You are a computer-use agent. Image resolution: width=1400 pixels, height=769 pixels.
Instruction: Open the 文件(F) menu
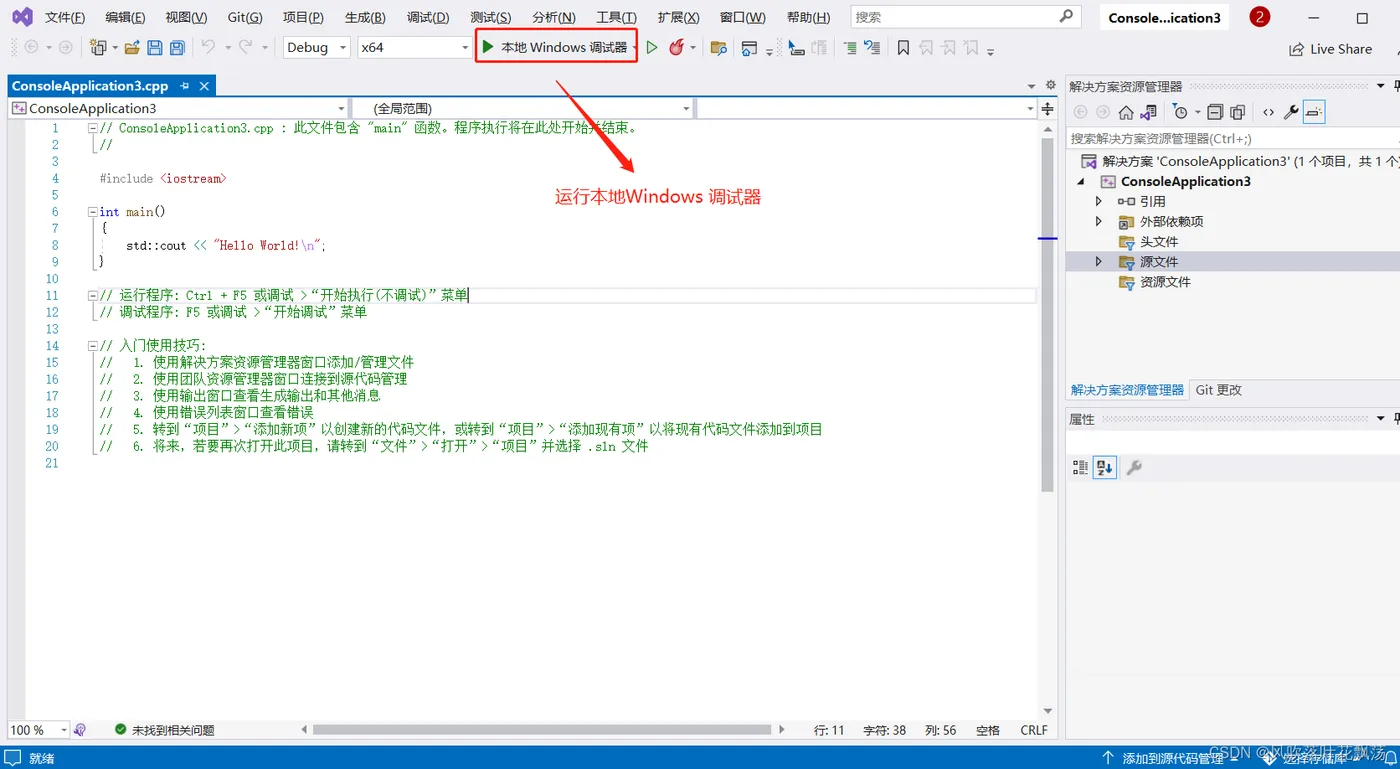click(65, 17)
